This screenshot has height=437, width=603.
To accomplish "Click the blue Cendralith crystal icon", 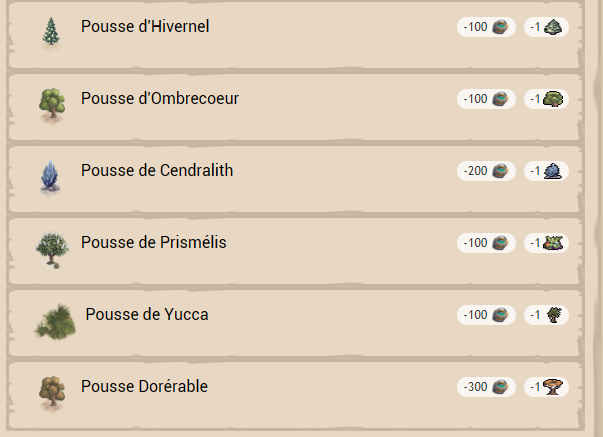I will [x=51, y=175].
